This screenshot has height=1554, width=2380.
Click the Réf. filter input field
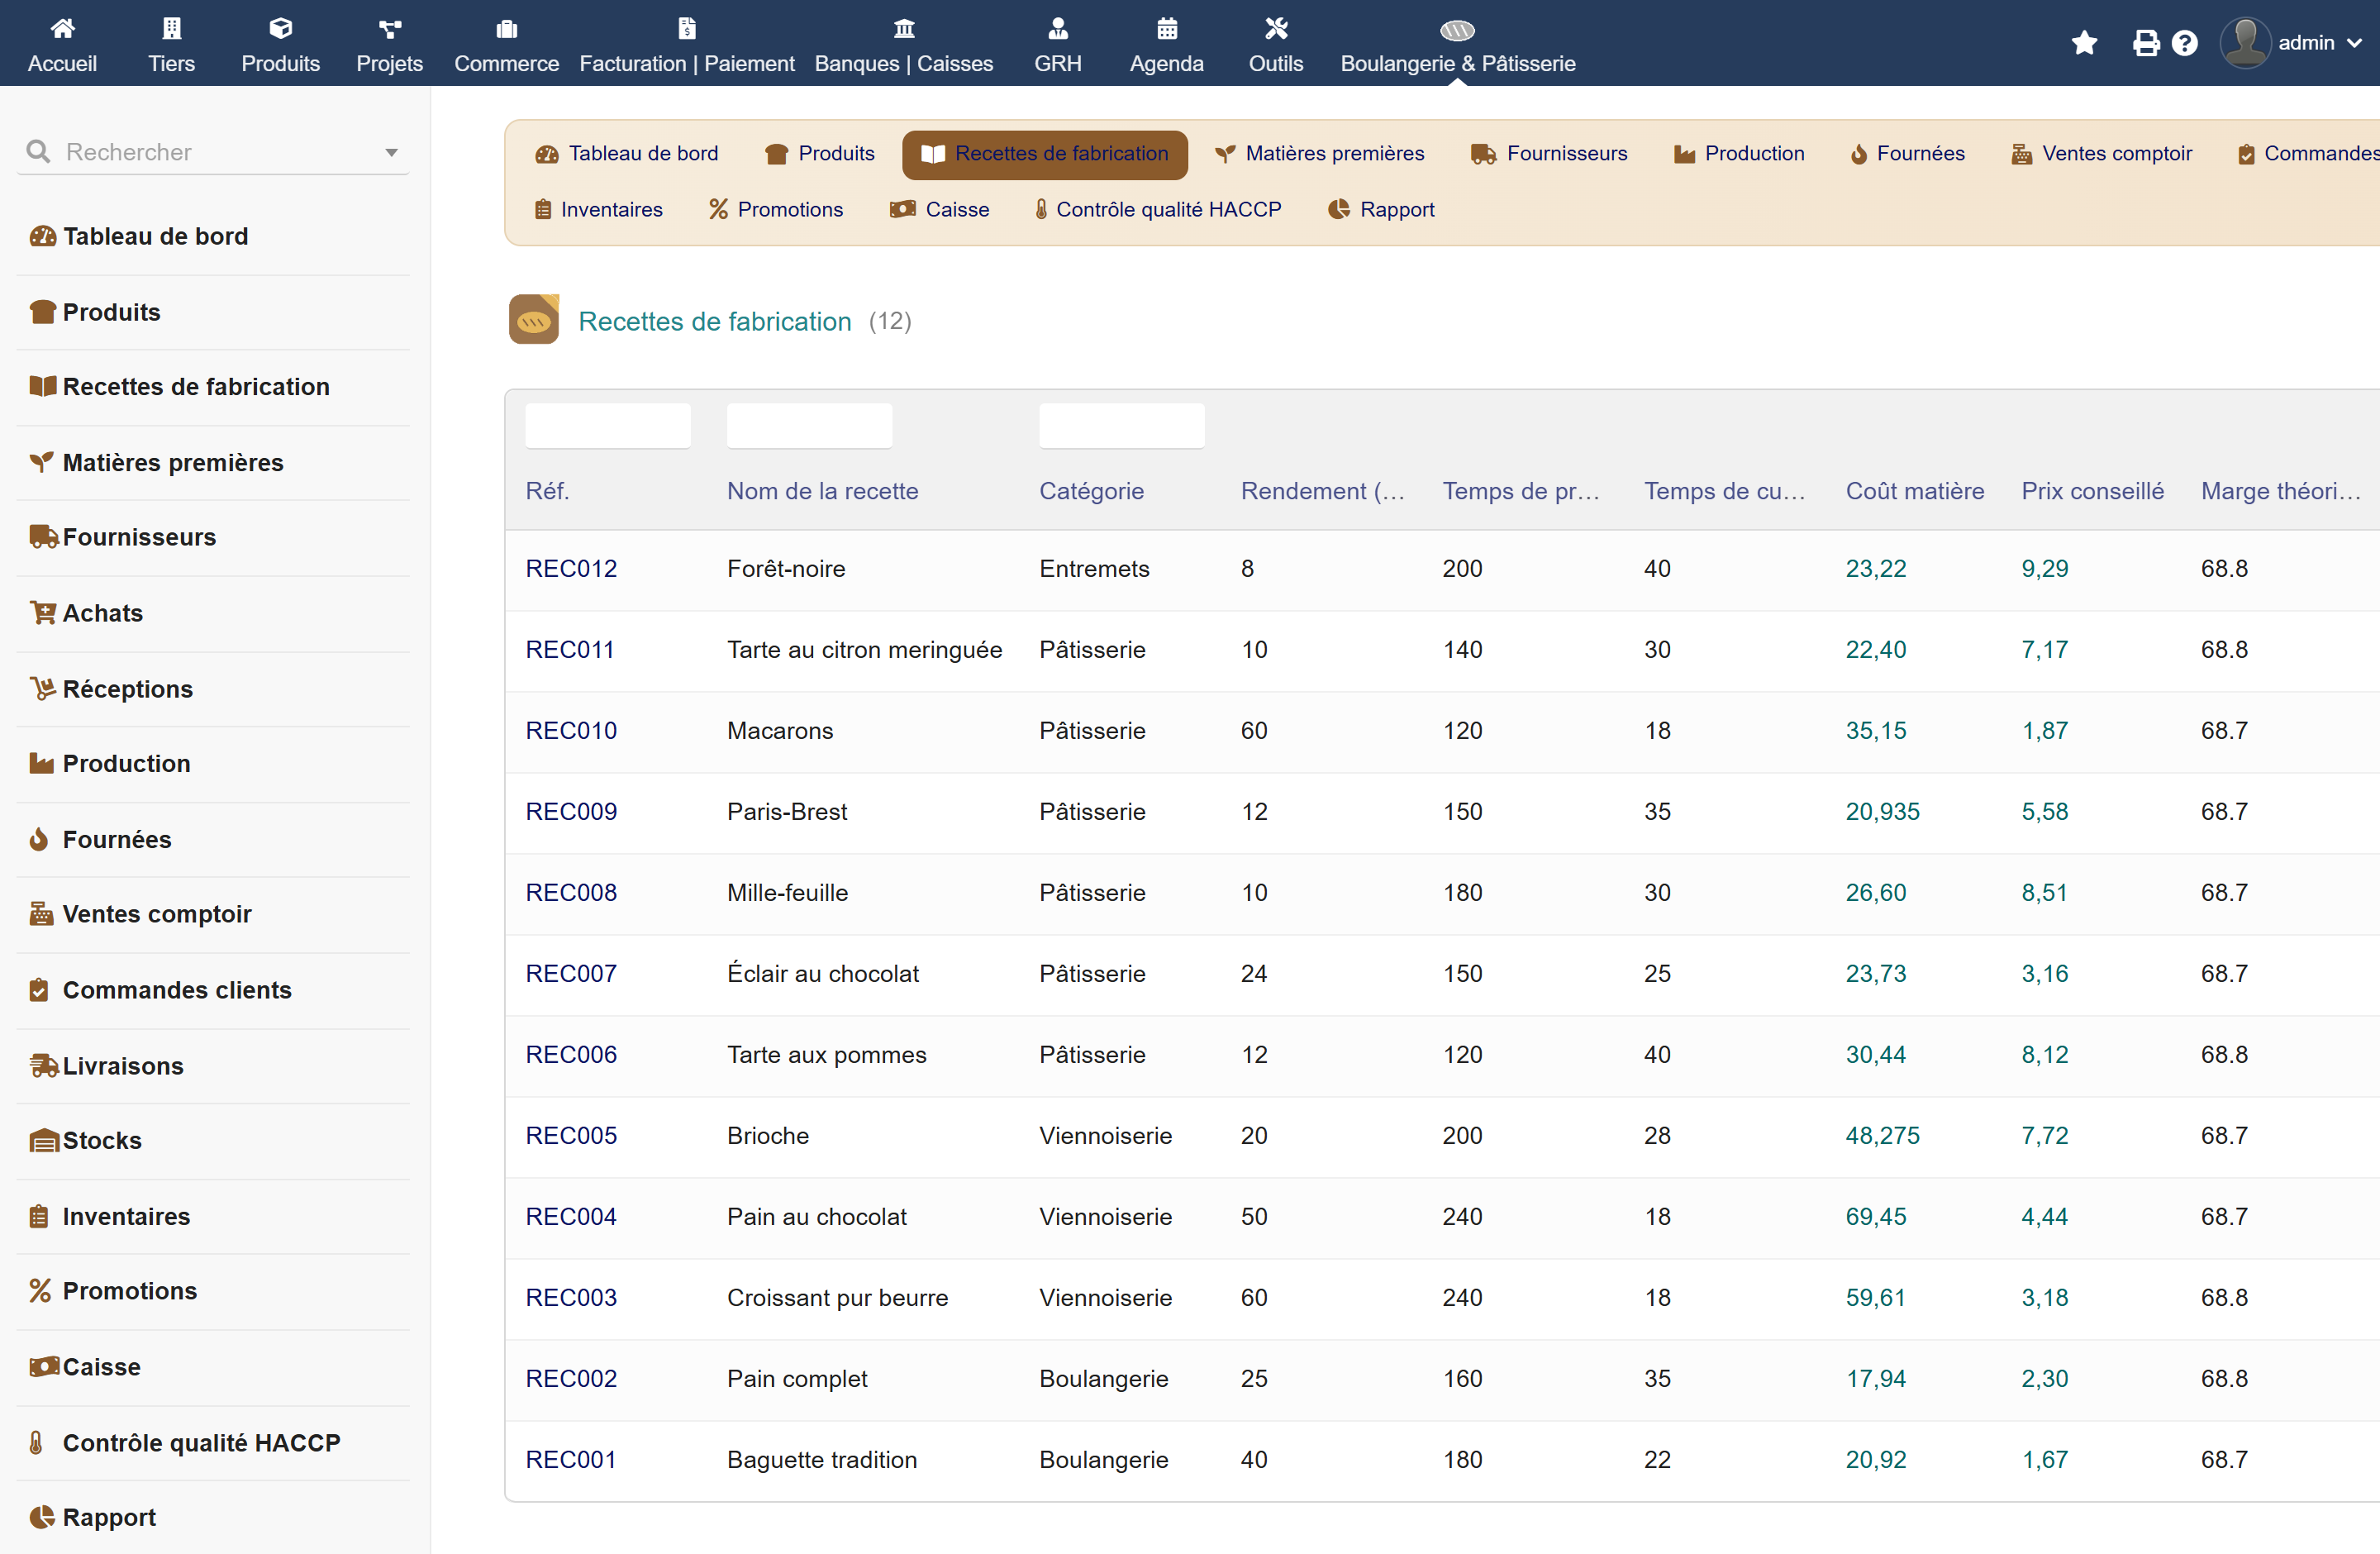[x=607, y=425]
